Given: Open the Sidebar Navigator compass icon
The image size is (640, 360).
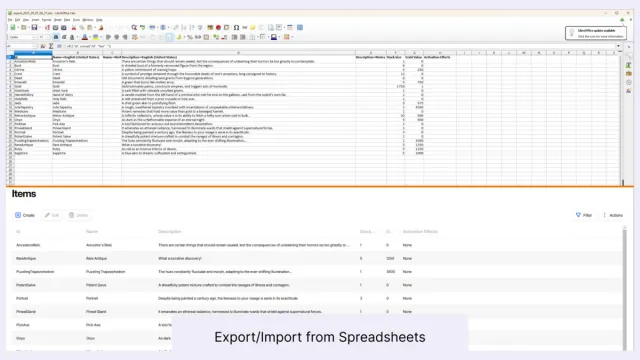Looking at the screenshot, I should 629,82.
